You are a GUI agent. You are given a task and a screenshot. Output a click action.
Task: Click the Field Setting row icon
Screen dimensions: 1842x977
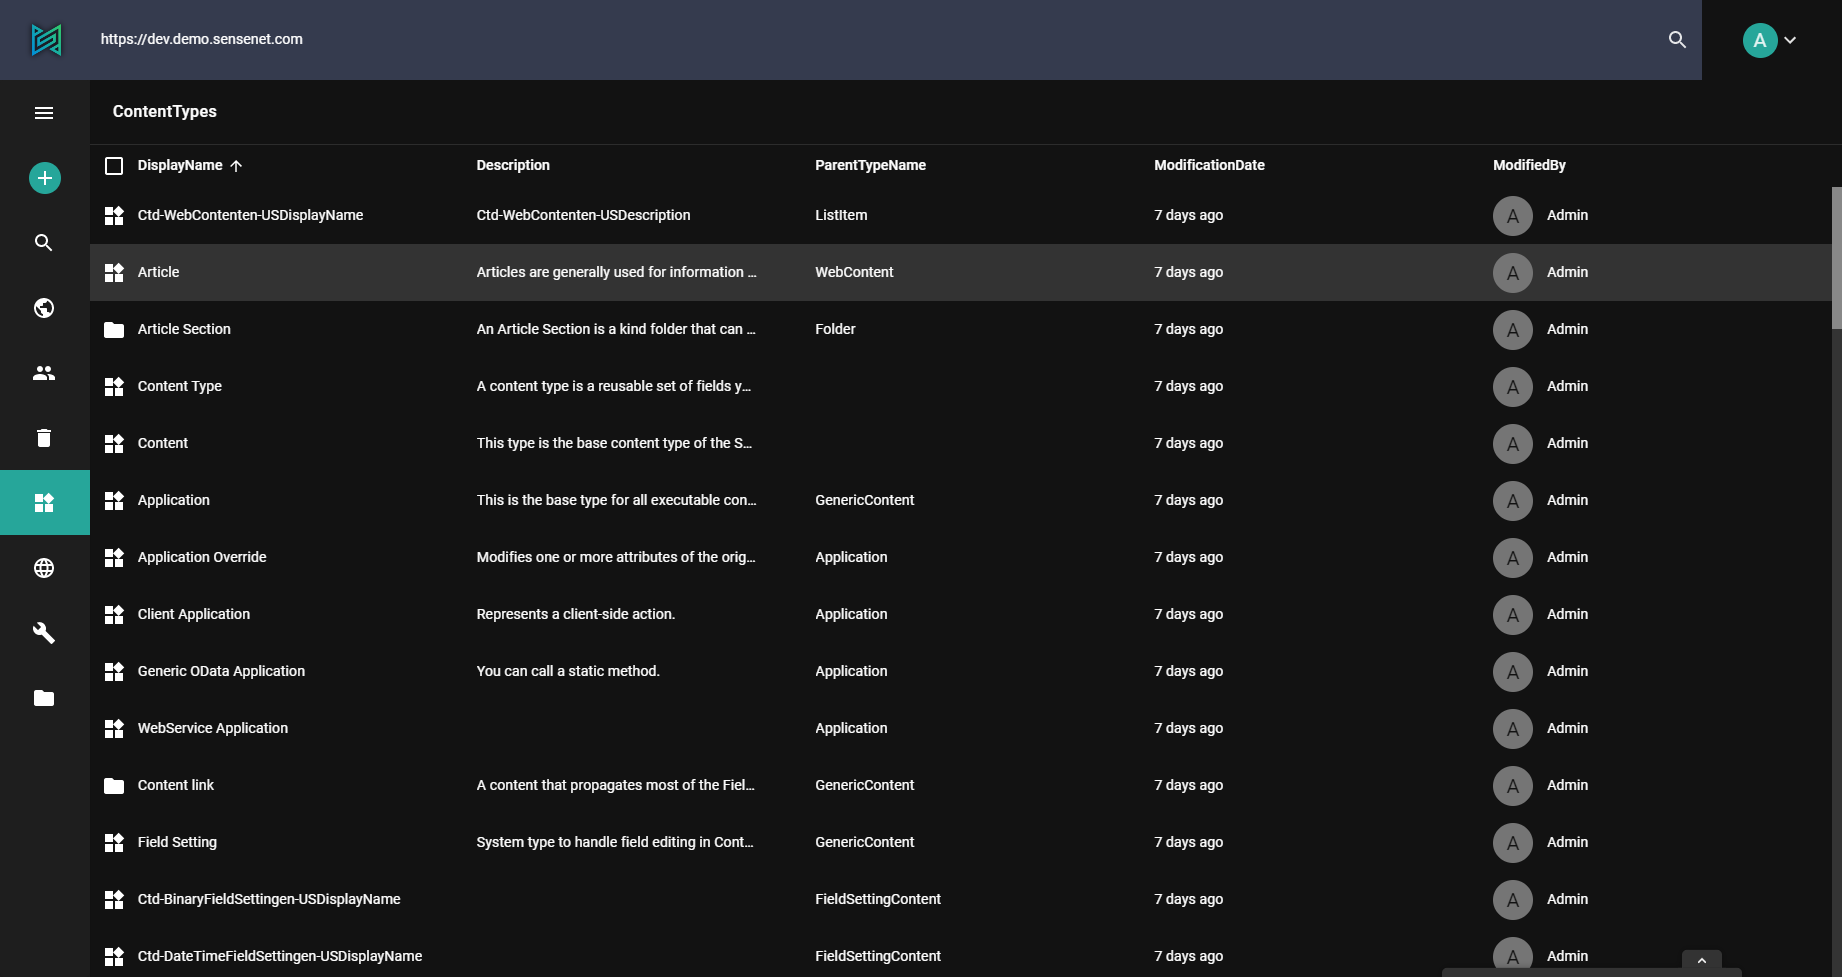(114, 842)
